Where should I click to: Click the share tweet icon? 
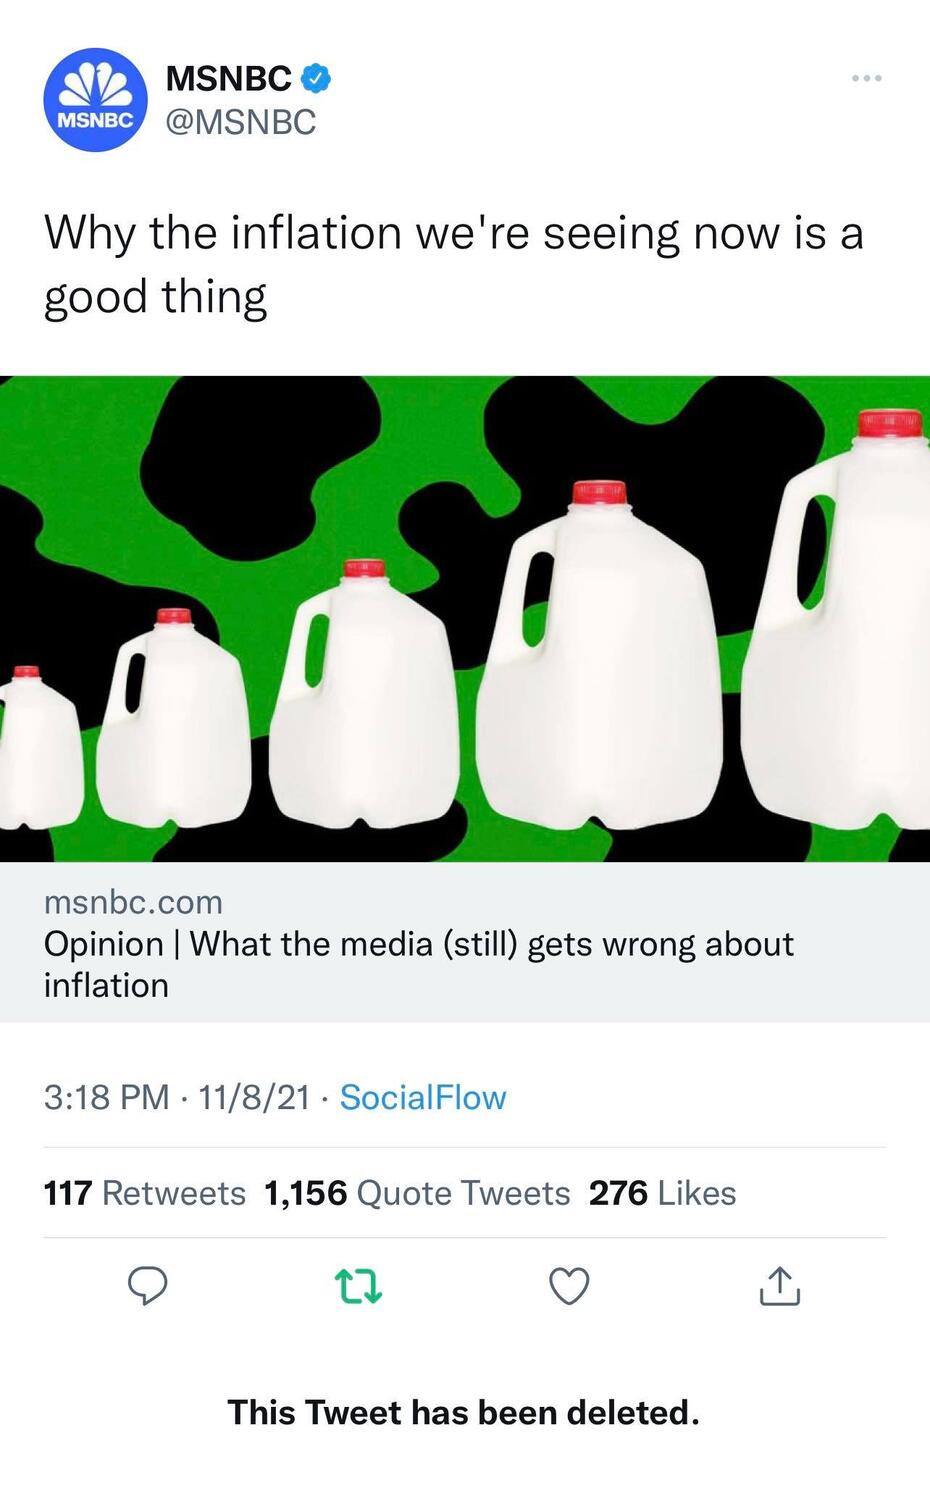780,1286
